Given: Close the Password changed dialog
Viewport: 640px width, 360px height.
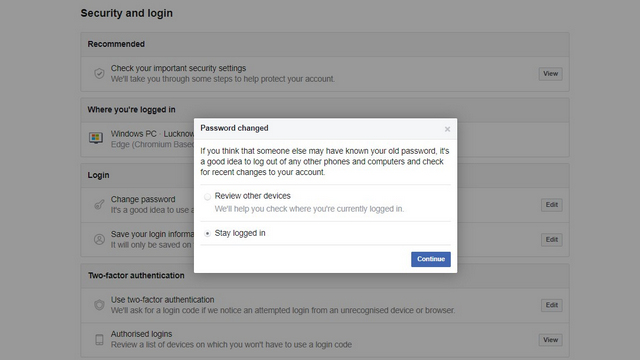Looking at the screenshot, I should click(447, 129).
